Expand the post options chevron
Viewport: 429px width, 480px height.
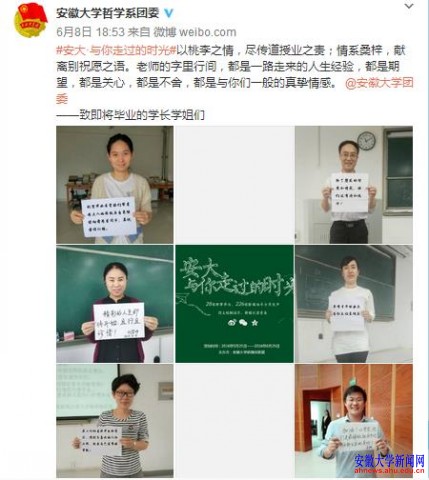point(409,6)
